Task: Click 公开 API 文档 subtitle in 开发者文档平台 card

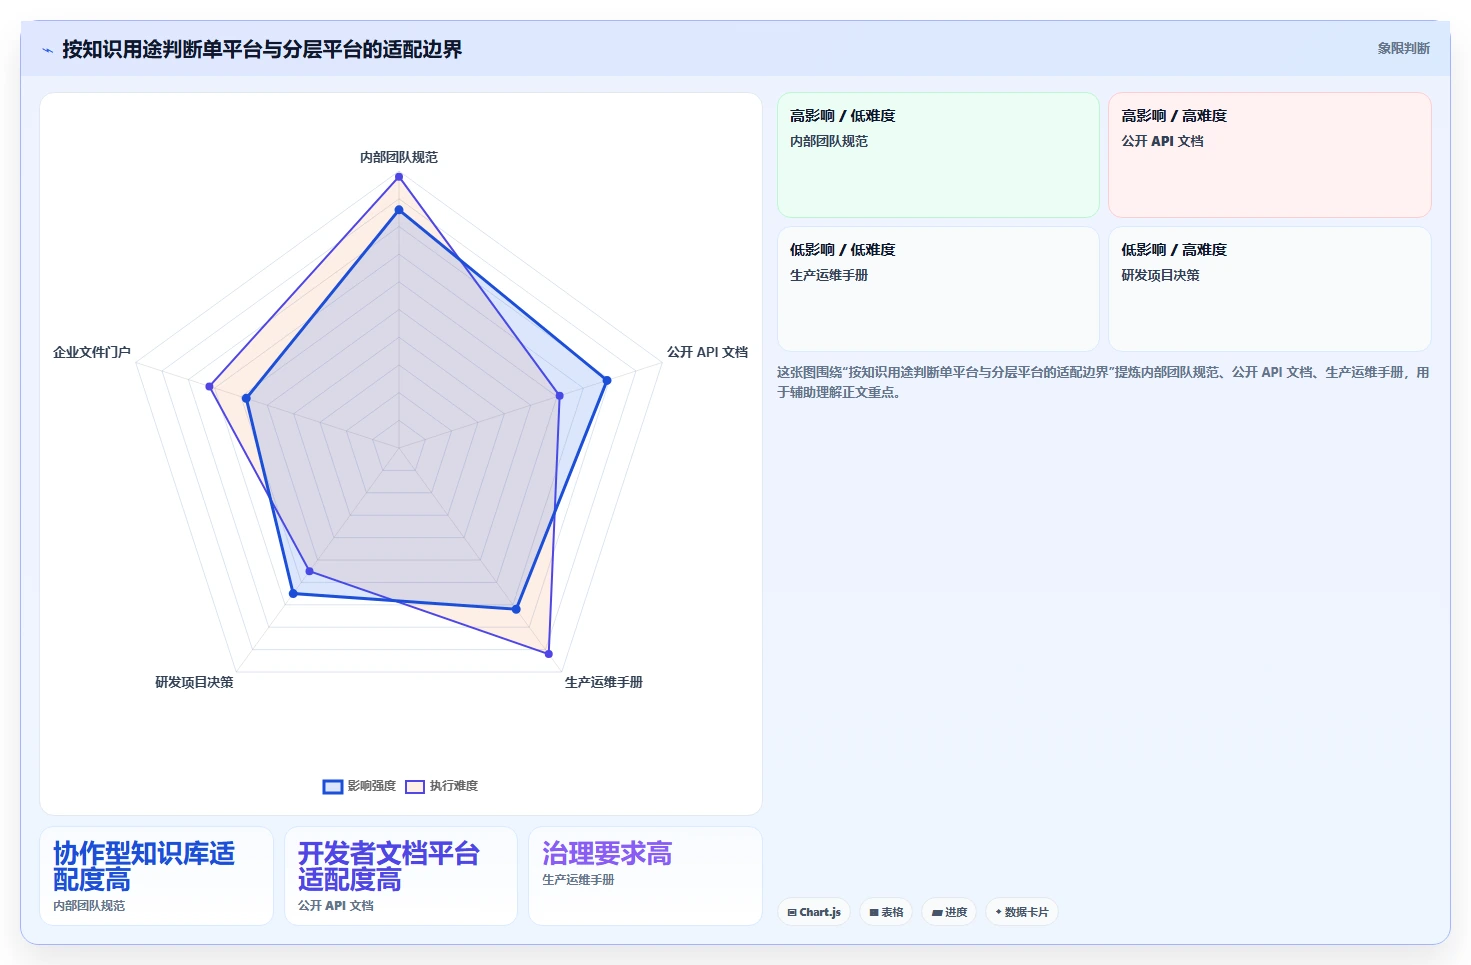Action: 336,906
